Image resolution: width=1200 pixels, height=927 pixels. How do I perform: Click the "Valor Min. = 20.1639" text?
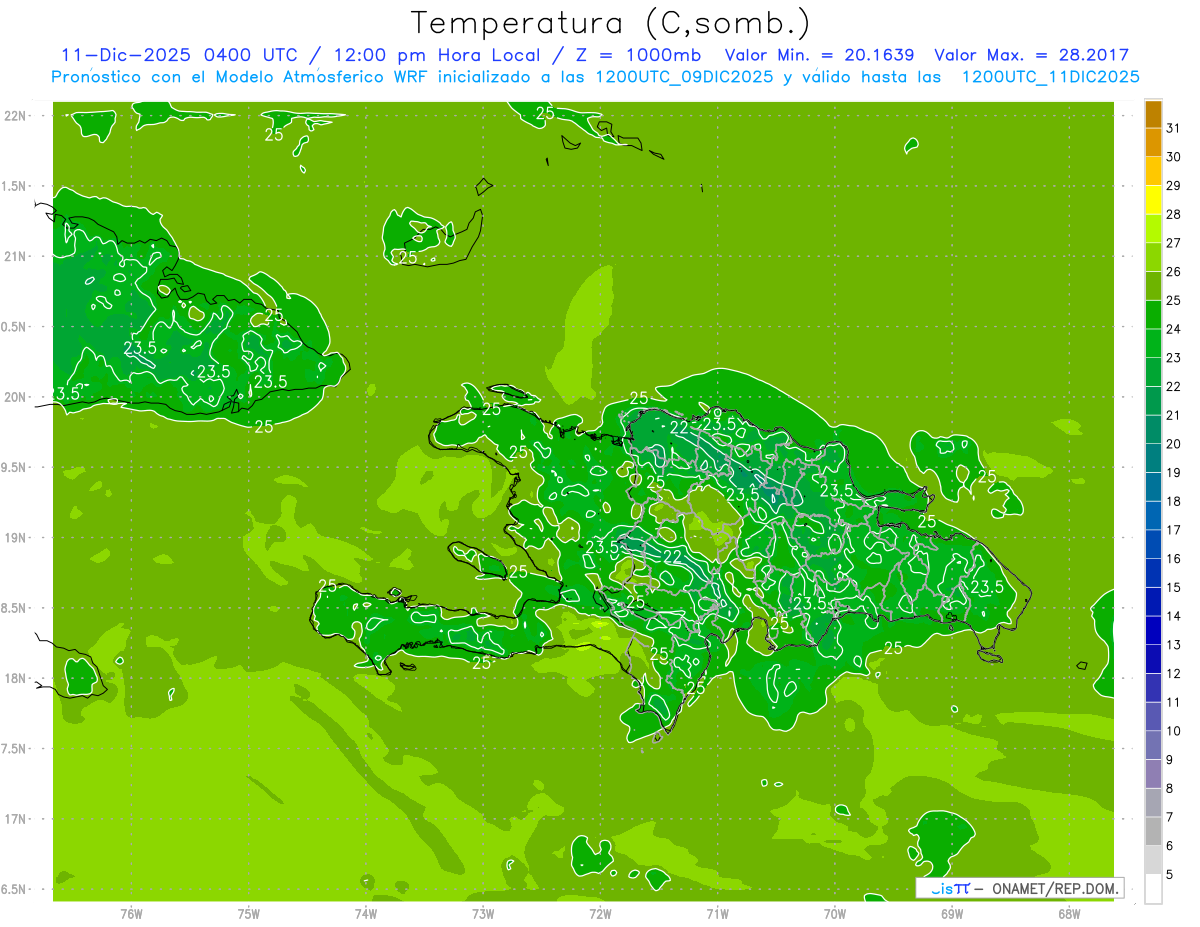(x=819, y=55)
